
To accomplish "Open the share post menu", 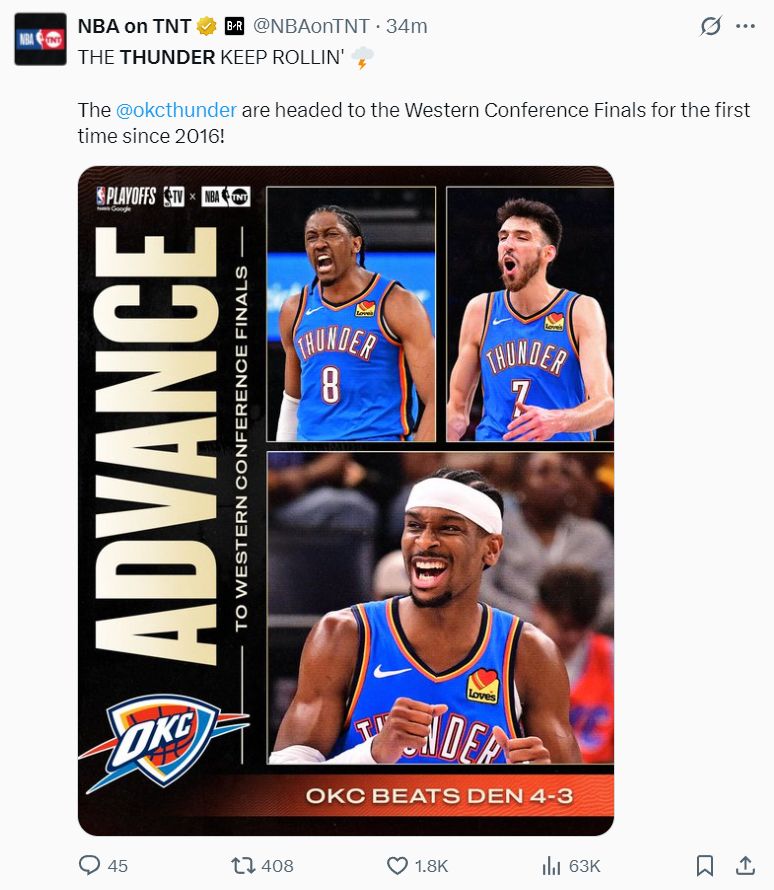I will [x=745, y=866].
